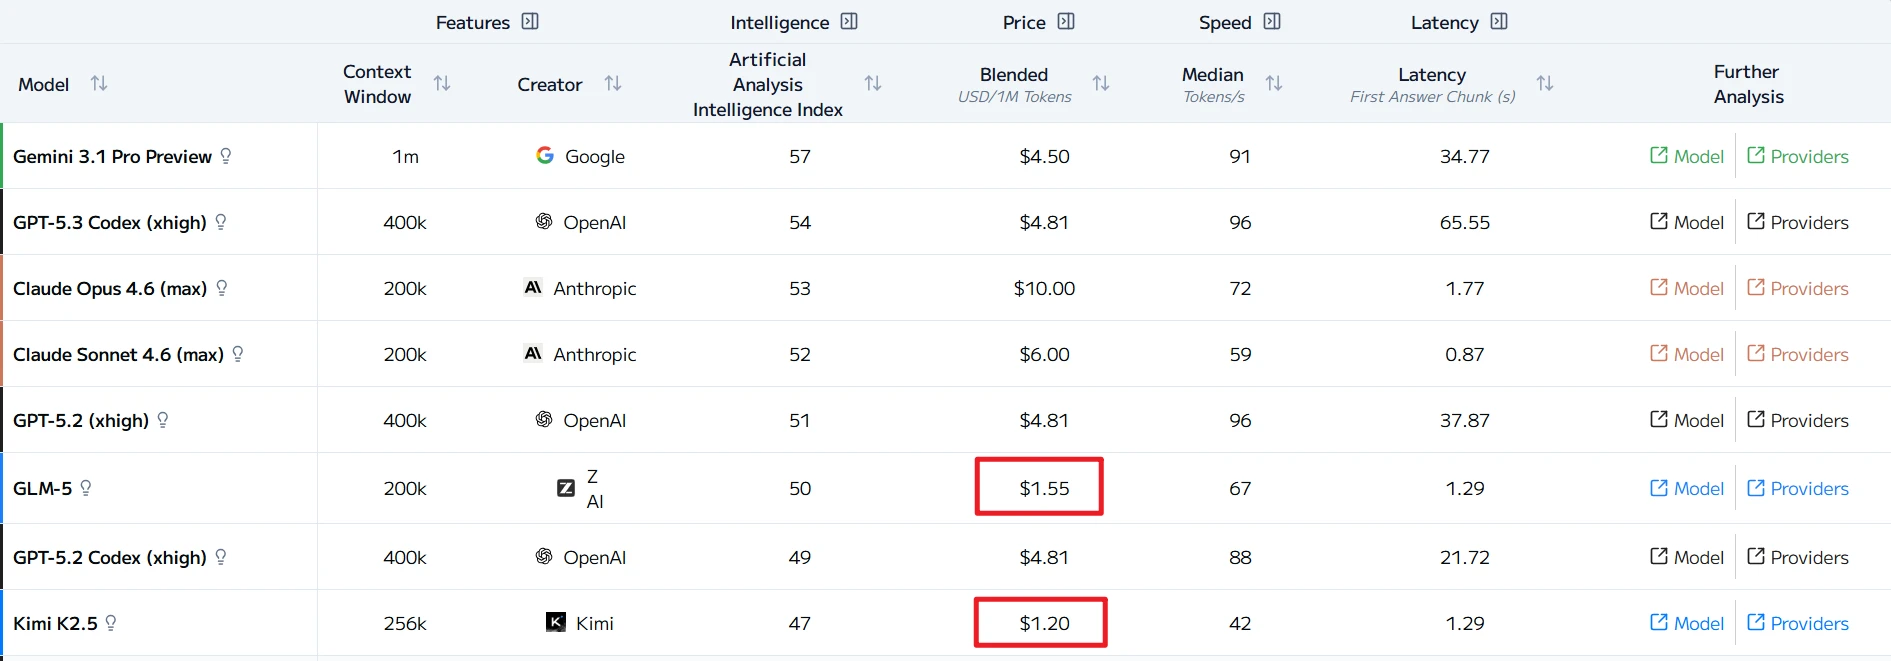Sort by Blended price column
This screenshot has width=1891, height=661.
pyautogui.click(x=1101, y=84)
